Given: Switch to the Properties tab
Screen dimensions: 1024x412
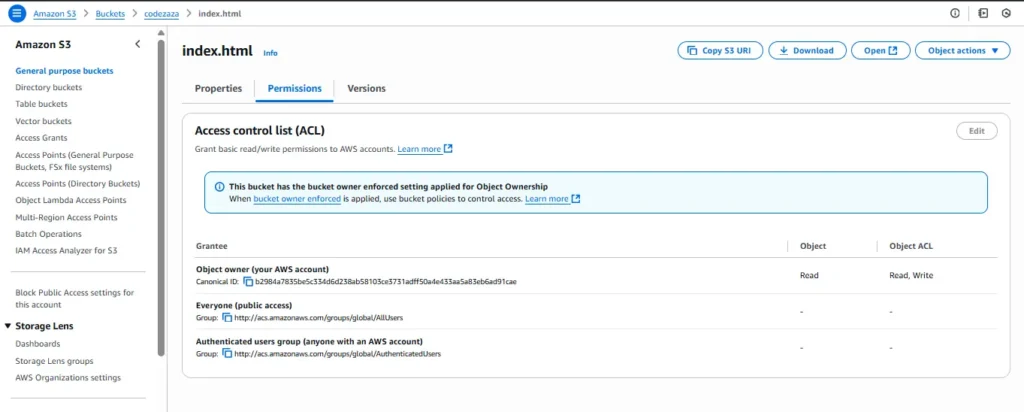Looking at the screenshot, I should (218, 88).
